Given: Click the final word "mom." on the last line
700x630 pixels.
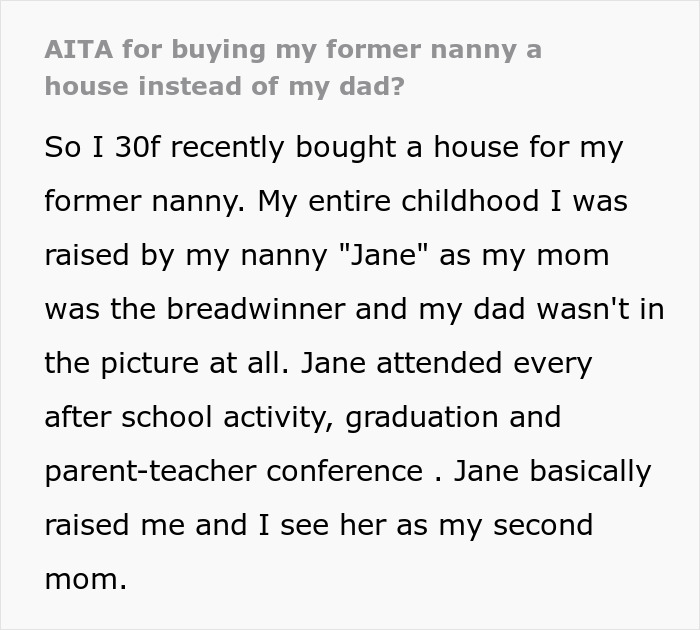Looking at the screenshot, I should pyautogui.click(x=86, y=579).
